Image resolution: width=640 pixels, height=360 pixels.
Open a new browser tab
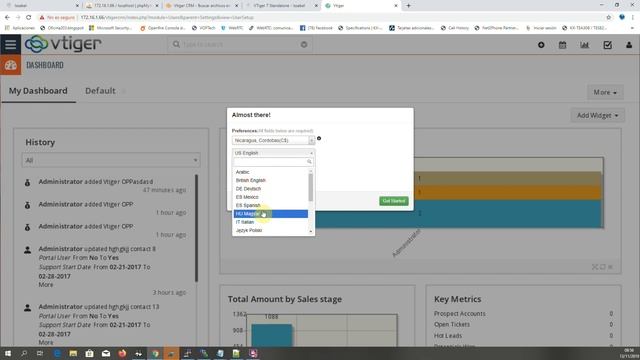pyautogui.click(x=408, y=6)
